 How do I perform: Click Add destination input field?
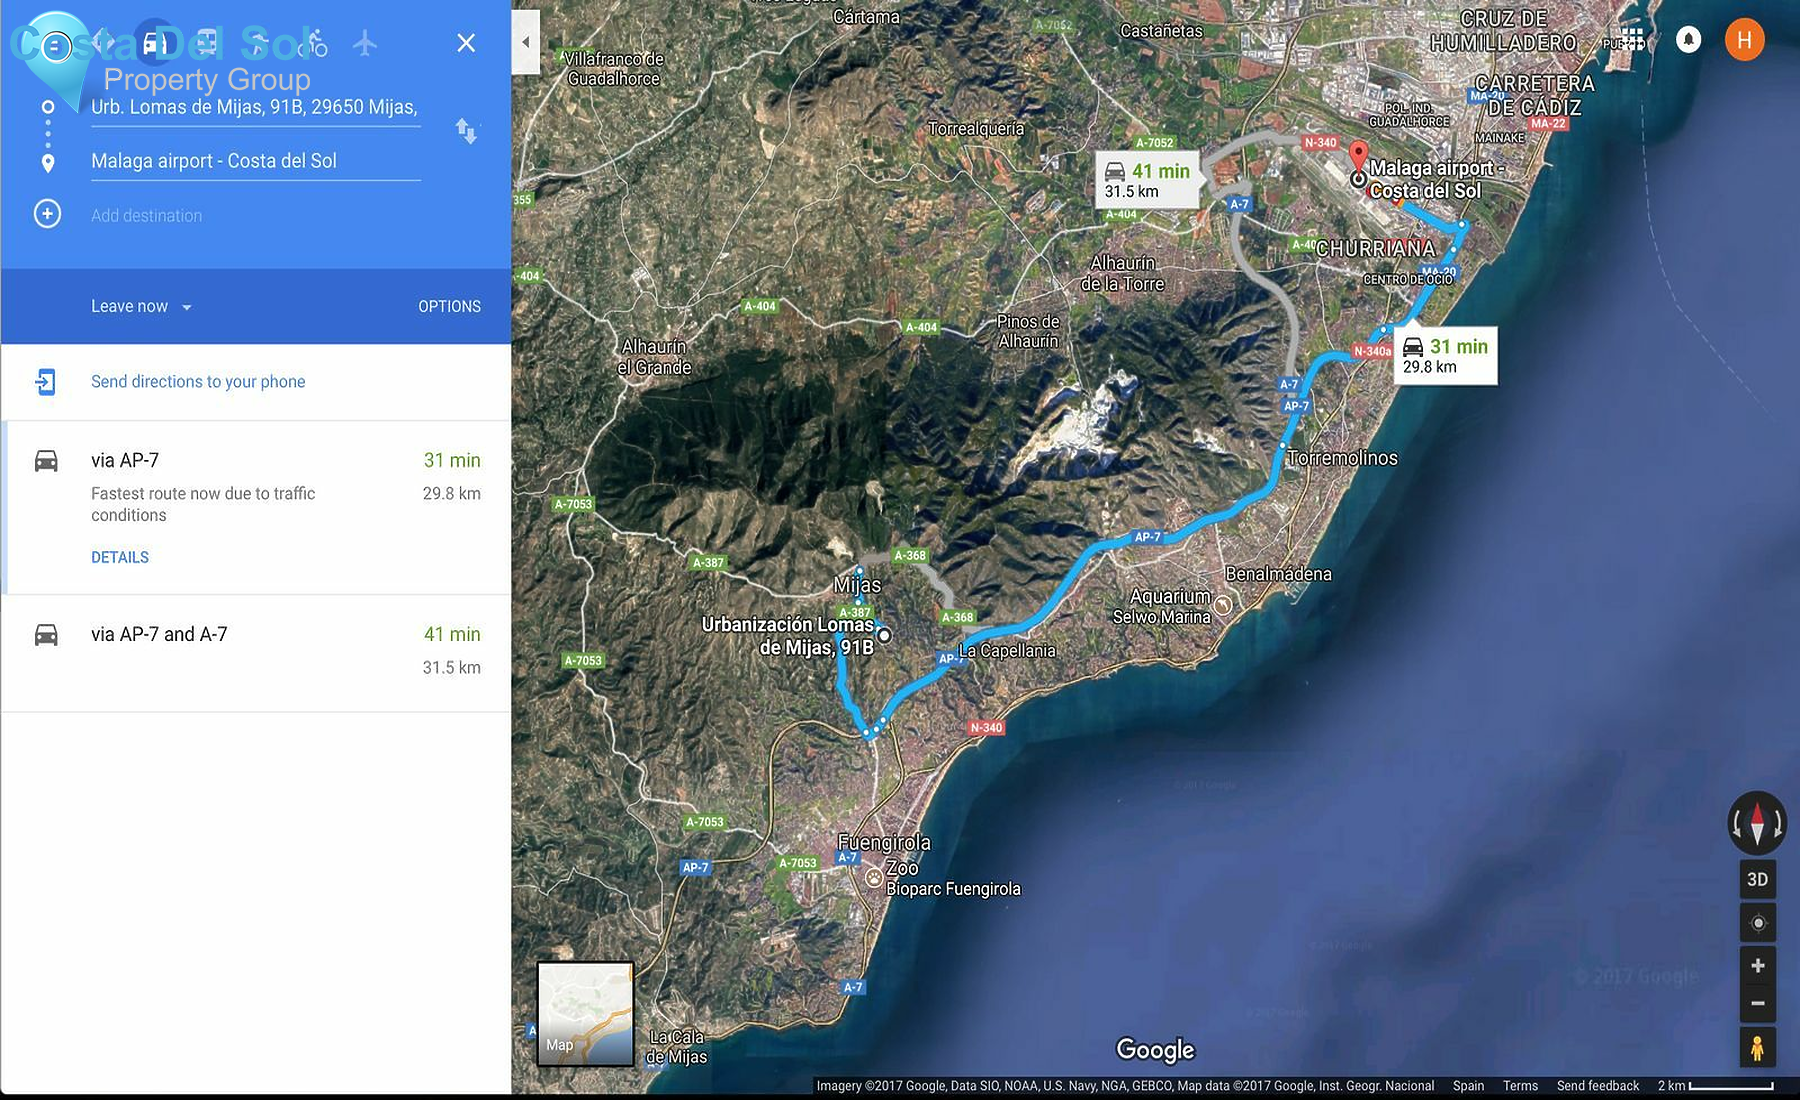click(147, 214)
